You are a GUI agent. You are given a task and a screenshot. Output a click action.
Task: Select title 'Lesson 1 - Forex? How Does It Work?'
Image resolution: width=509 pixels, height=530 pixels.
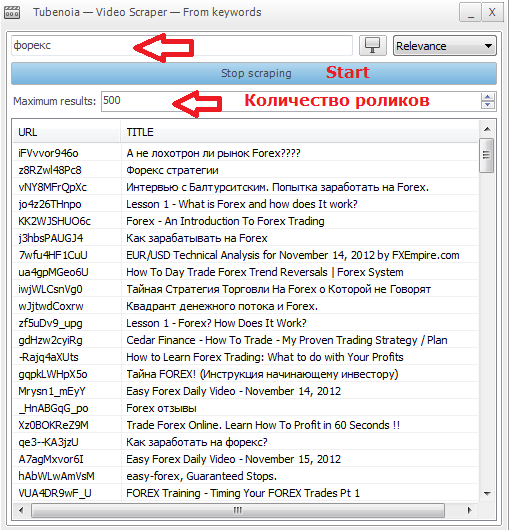(x=216, y=323)
